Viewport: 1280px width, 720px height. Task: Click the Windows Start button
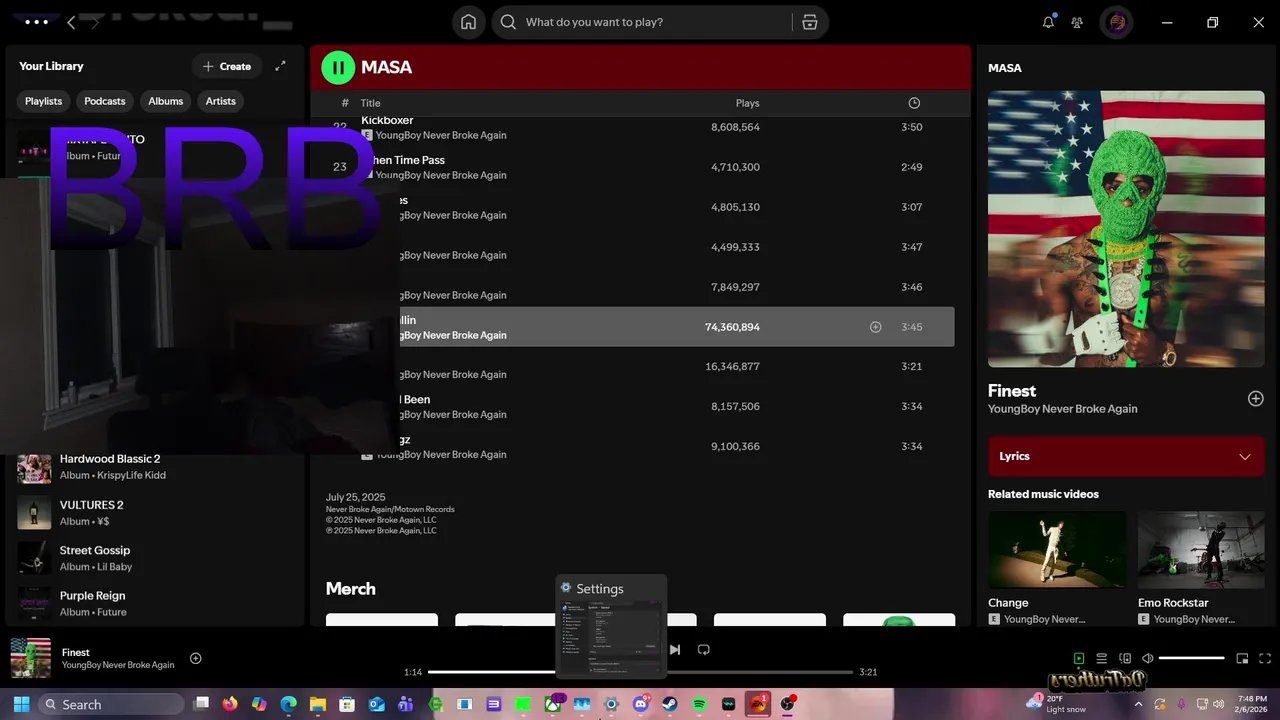22,704
